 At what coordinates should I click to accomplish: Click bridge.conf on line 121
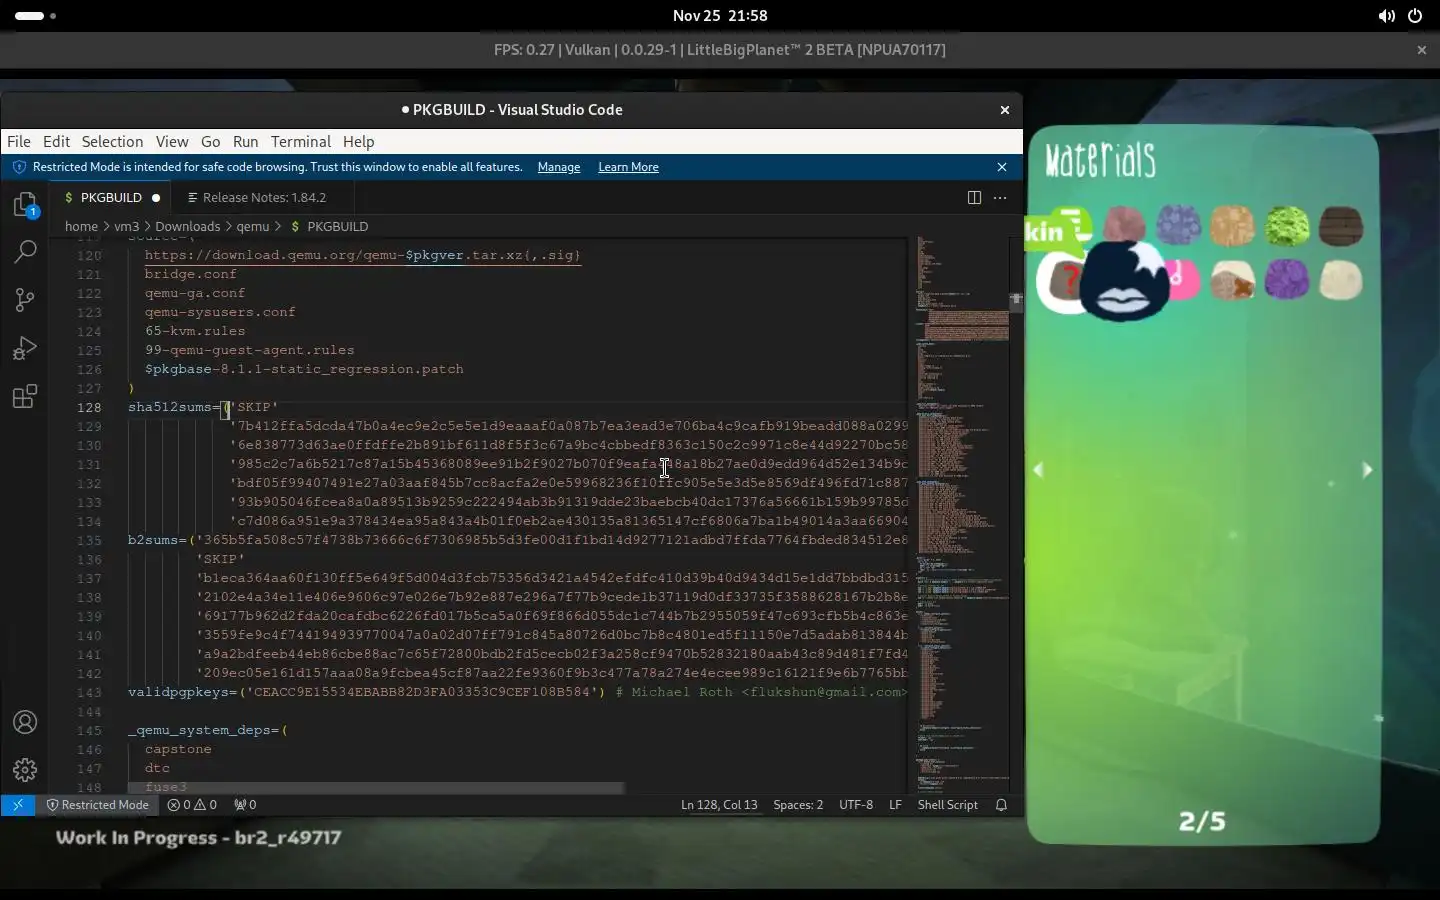(190, 274)
